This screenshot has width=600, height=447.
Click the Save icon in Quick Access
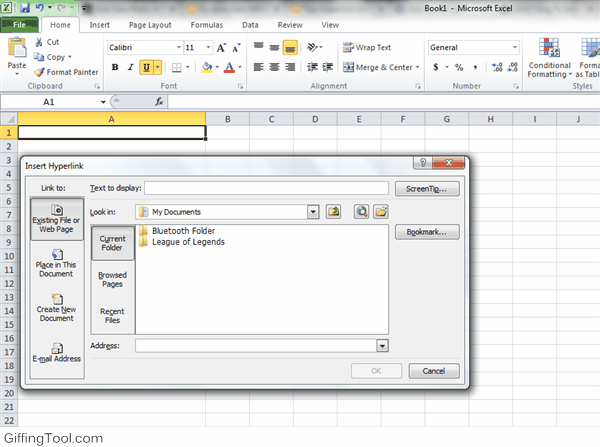[24, 7]
